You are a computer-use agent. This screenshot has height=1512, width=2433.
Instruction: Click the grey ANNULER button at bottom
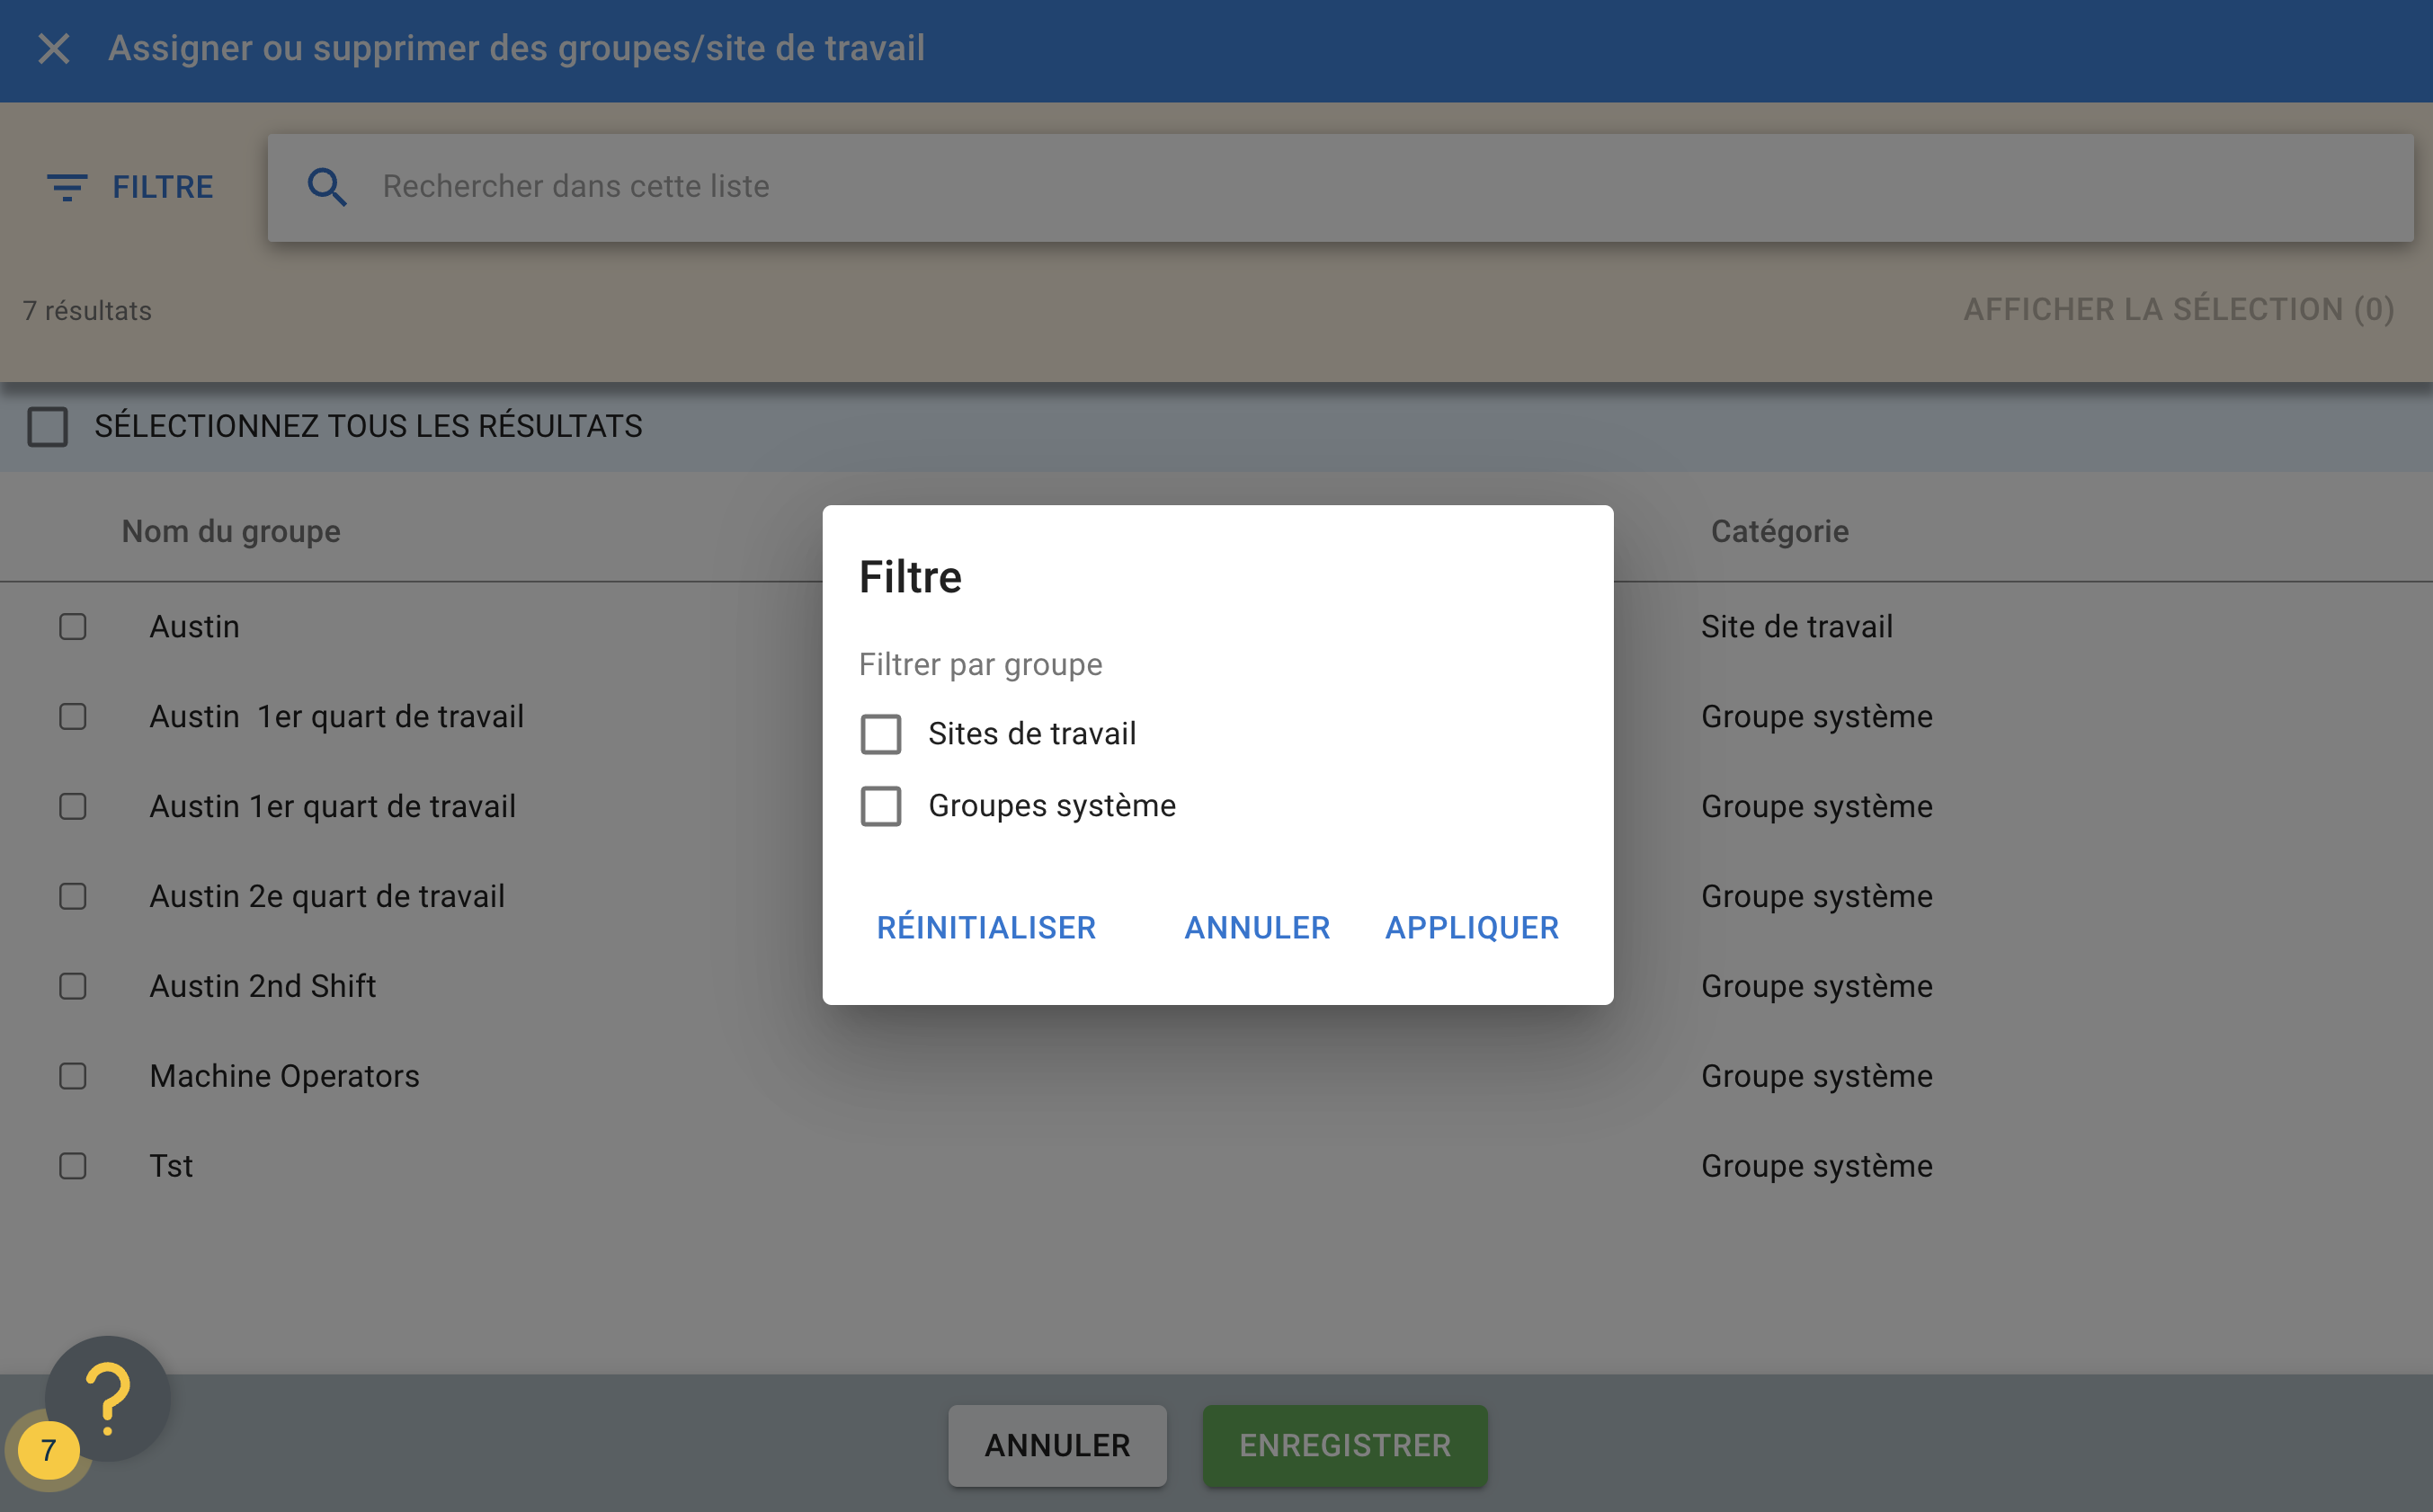pyautogui.click(x=1057, y=1445)
